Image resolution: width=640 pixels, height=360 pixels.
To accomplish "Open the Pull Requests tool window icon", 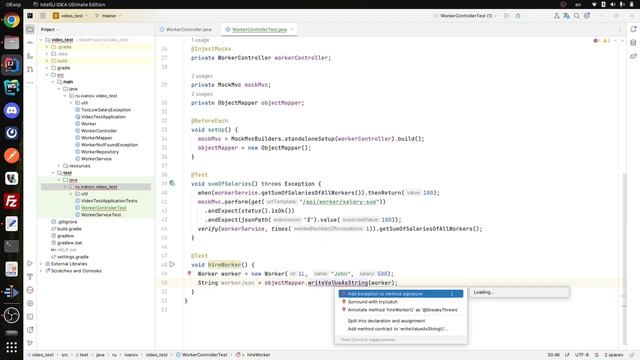I will [x=30, y=69].
